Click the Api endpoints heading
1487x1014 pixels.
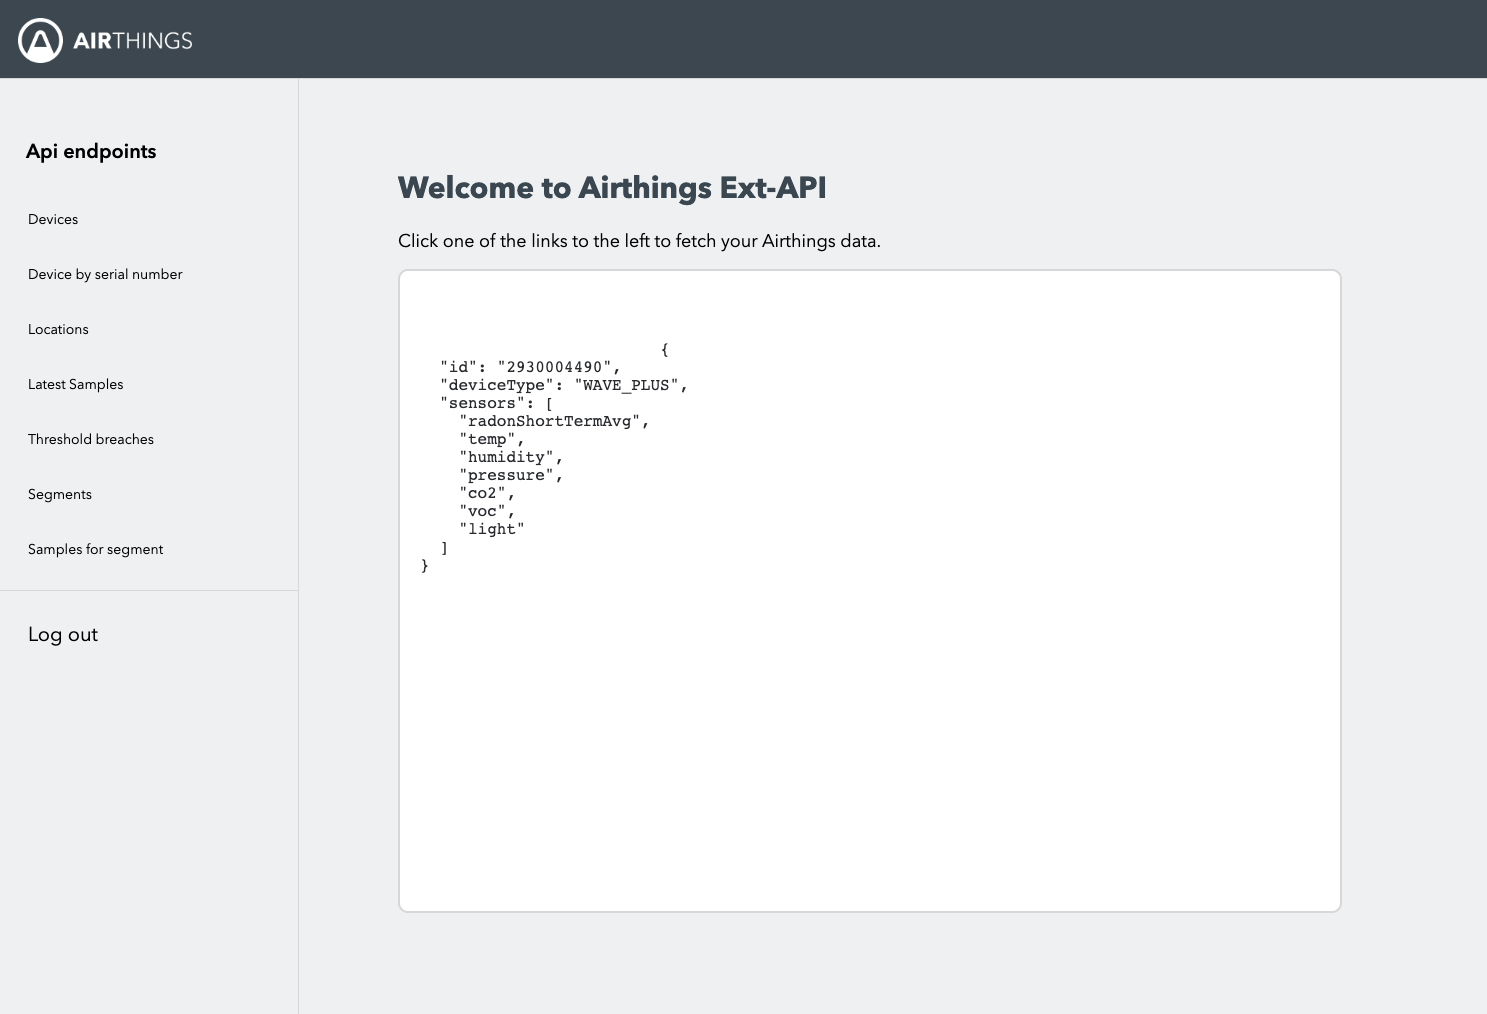(x=91, y=151)
